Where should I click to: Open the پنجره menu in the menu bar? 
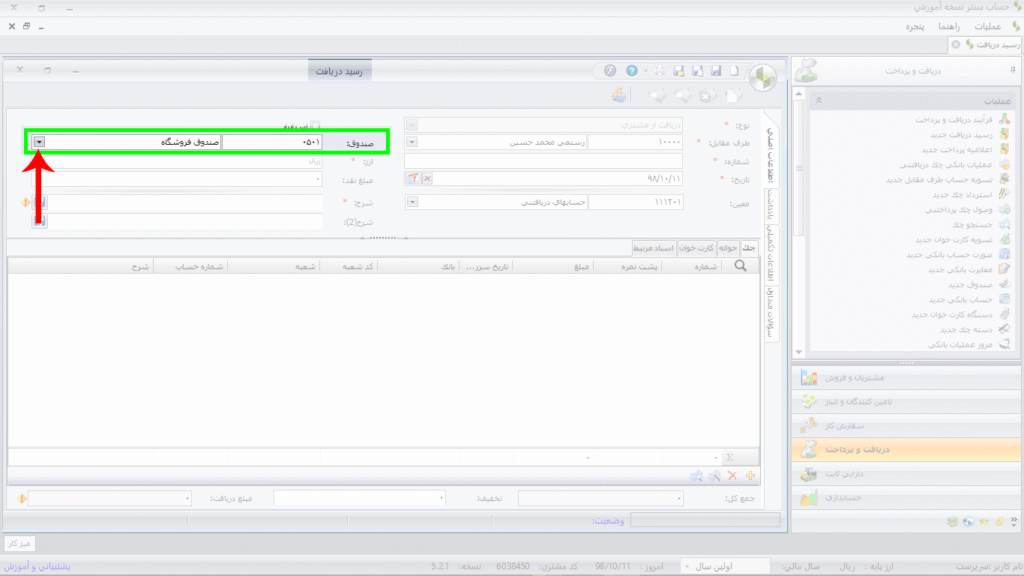tap(914, 26)
